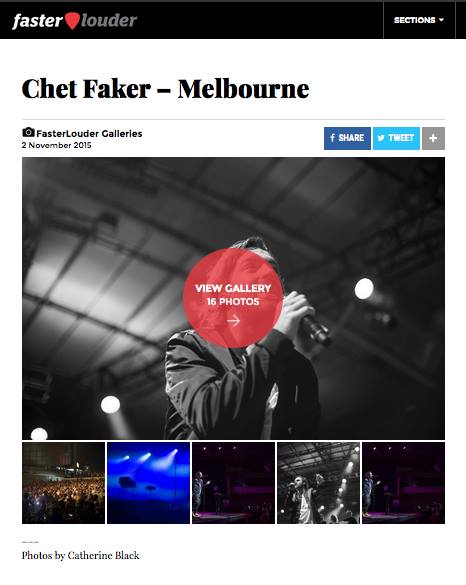Click the Chet Faker – Melbourne headline
466x585 pixels.
pyautogui.click(x=165, y=89)
